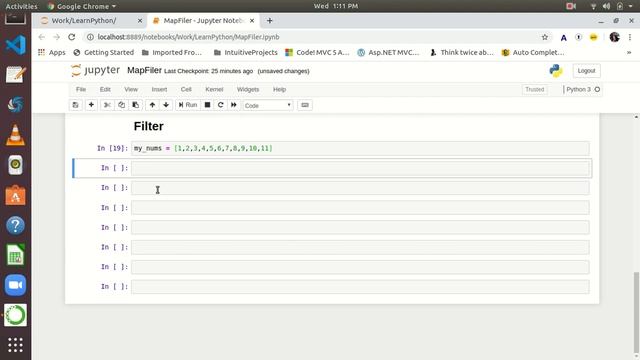Rename notebook by clicking MapFiler title
This screenshot has height=360, width=640.
pos(144,70)
